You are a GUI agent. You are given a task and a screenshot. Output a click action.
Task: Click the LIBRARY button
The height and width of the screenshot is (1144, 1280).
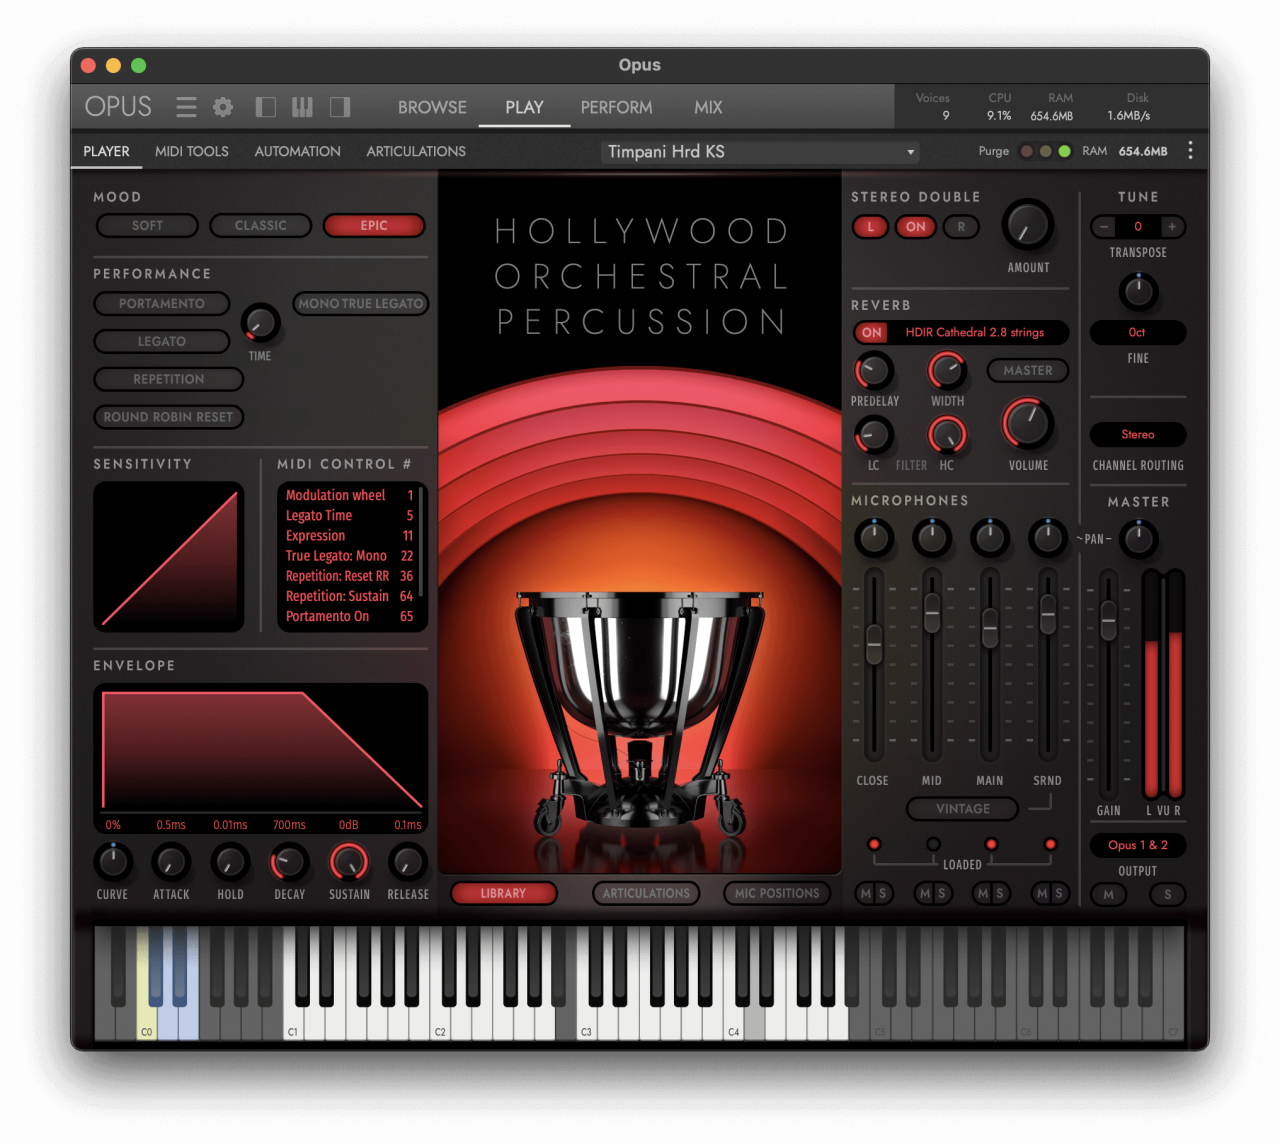(504, 893)
